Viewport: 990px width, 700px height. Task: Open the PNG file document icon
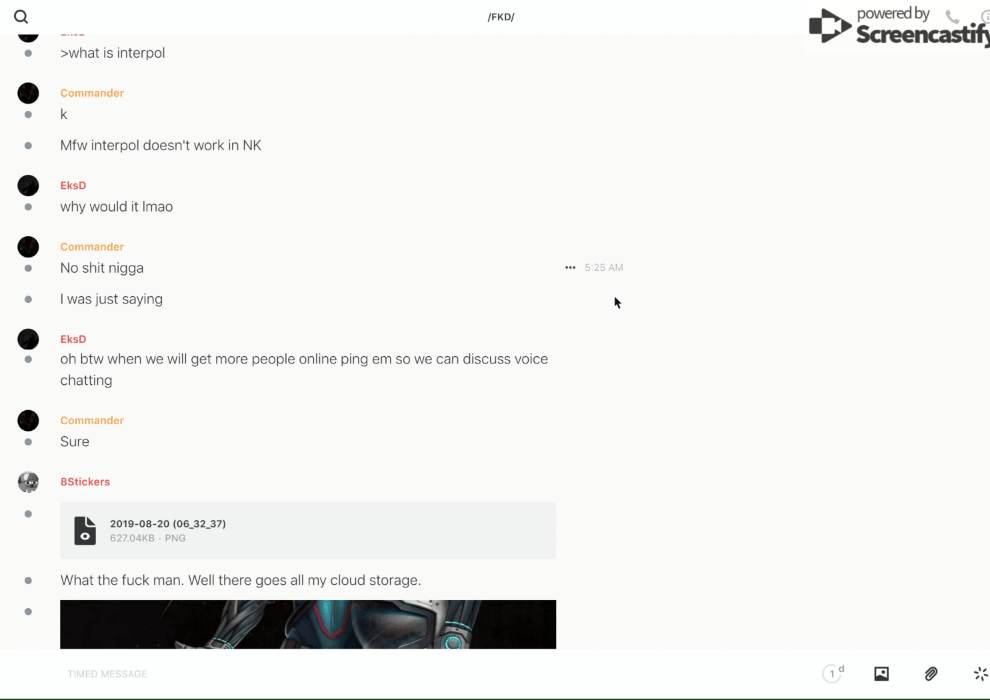(x=85, y=530)
